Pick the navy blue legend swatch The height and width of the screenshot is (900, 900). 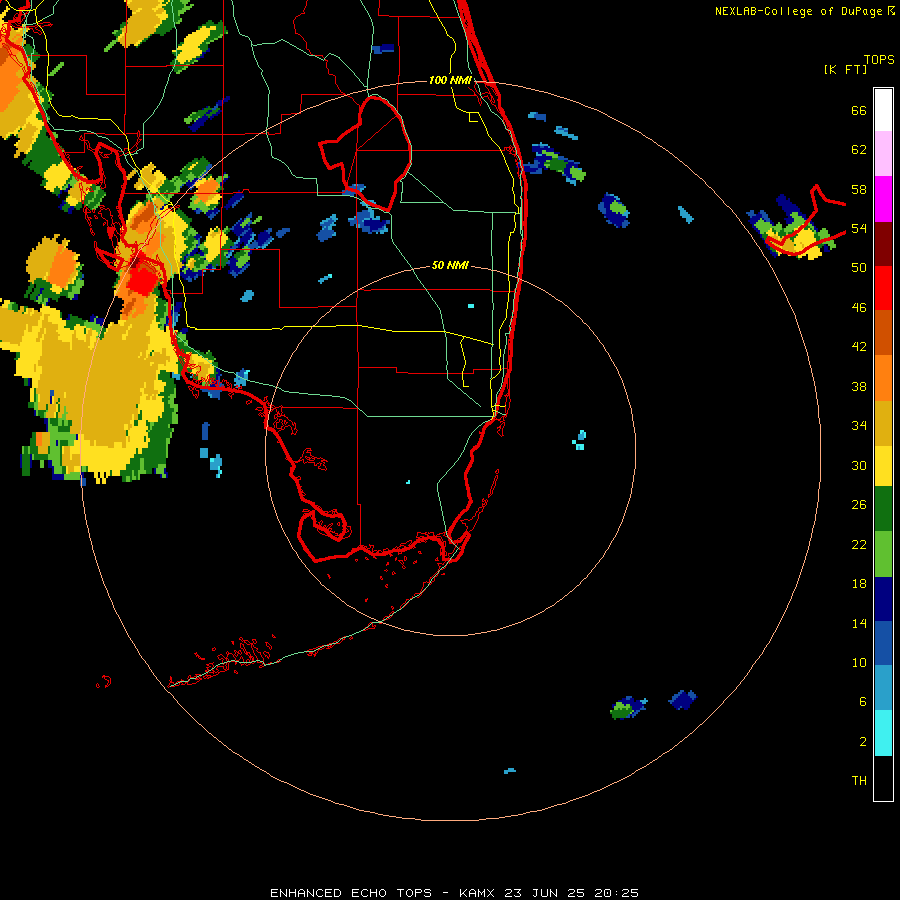(x=883, y=599)
